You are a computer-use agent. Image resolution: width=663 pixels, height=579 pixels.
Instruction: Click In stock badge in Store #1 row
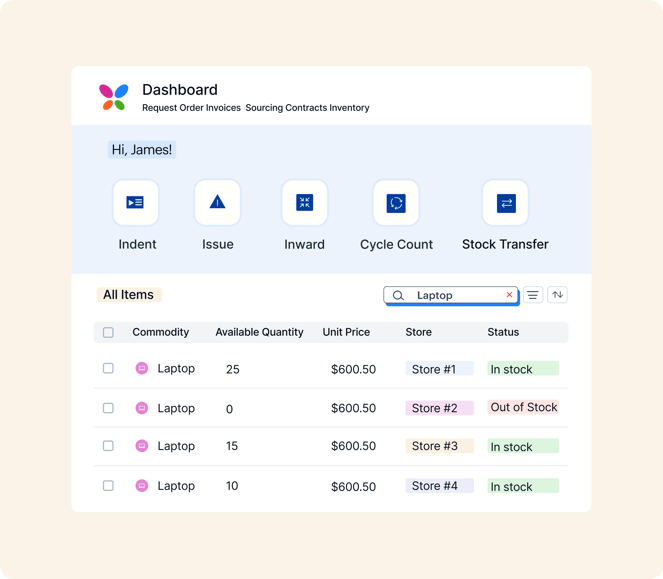coord(523,369)
